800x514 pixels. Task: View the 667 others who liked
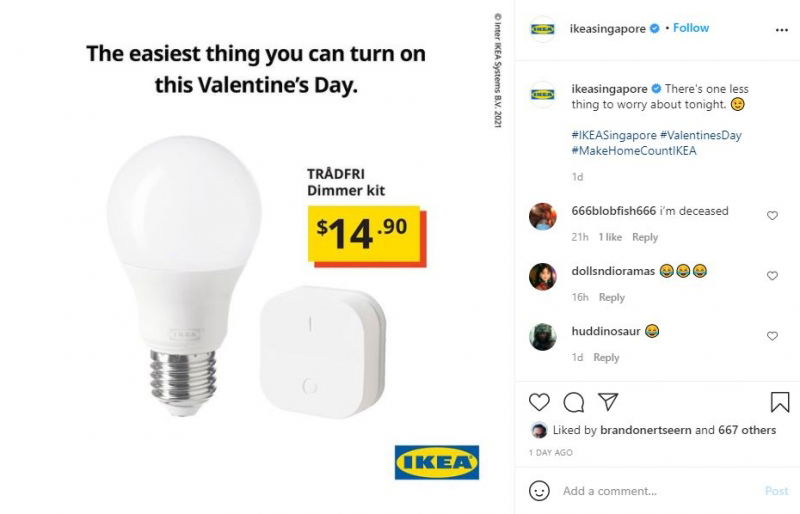coord(747,430)
